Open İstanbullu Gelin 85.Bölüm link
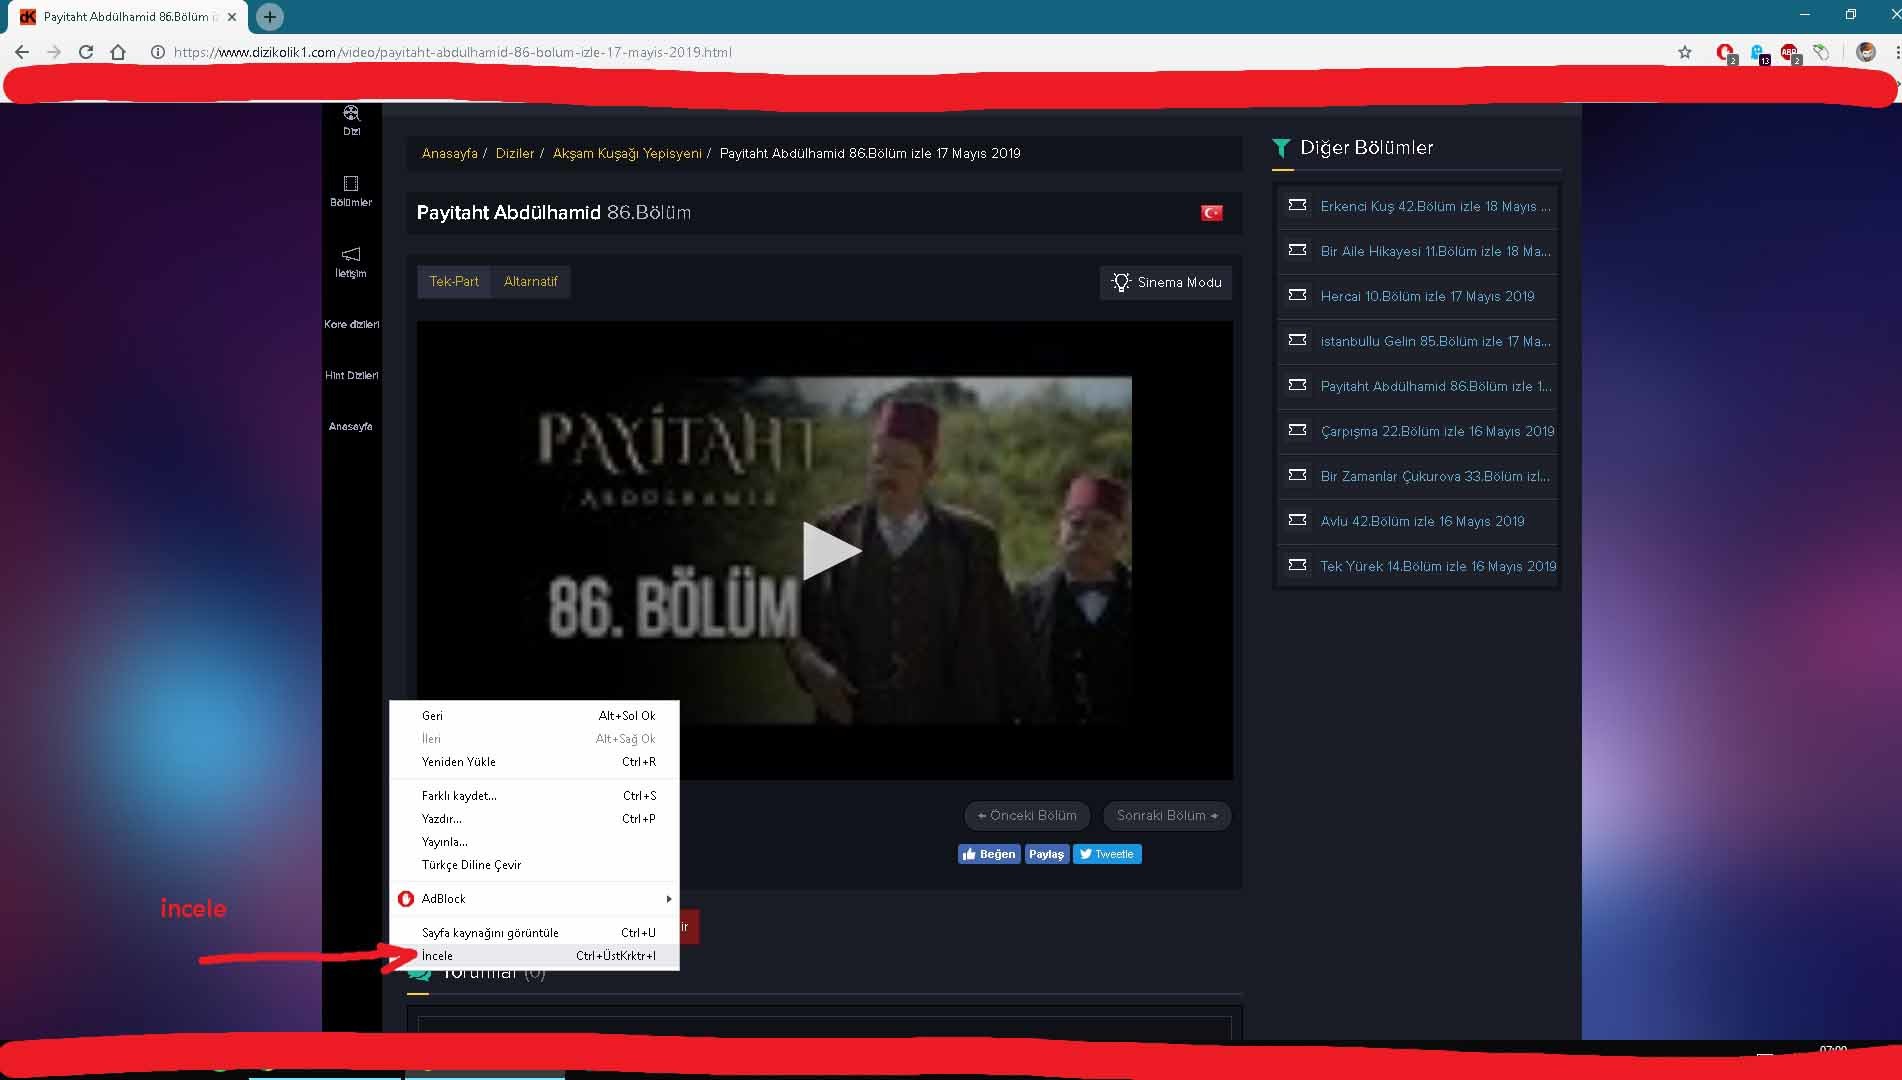 (x=1435, y=341)
